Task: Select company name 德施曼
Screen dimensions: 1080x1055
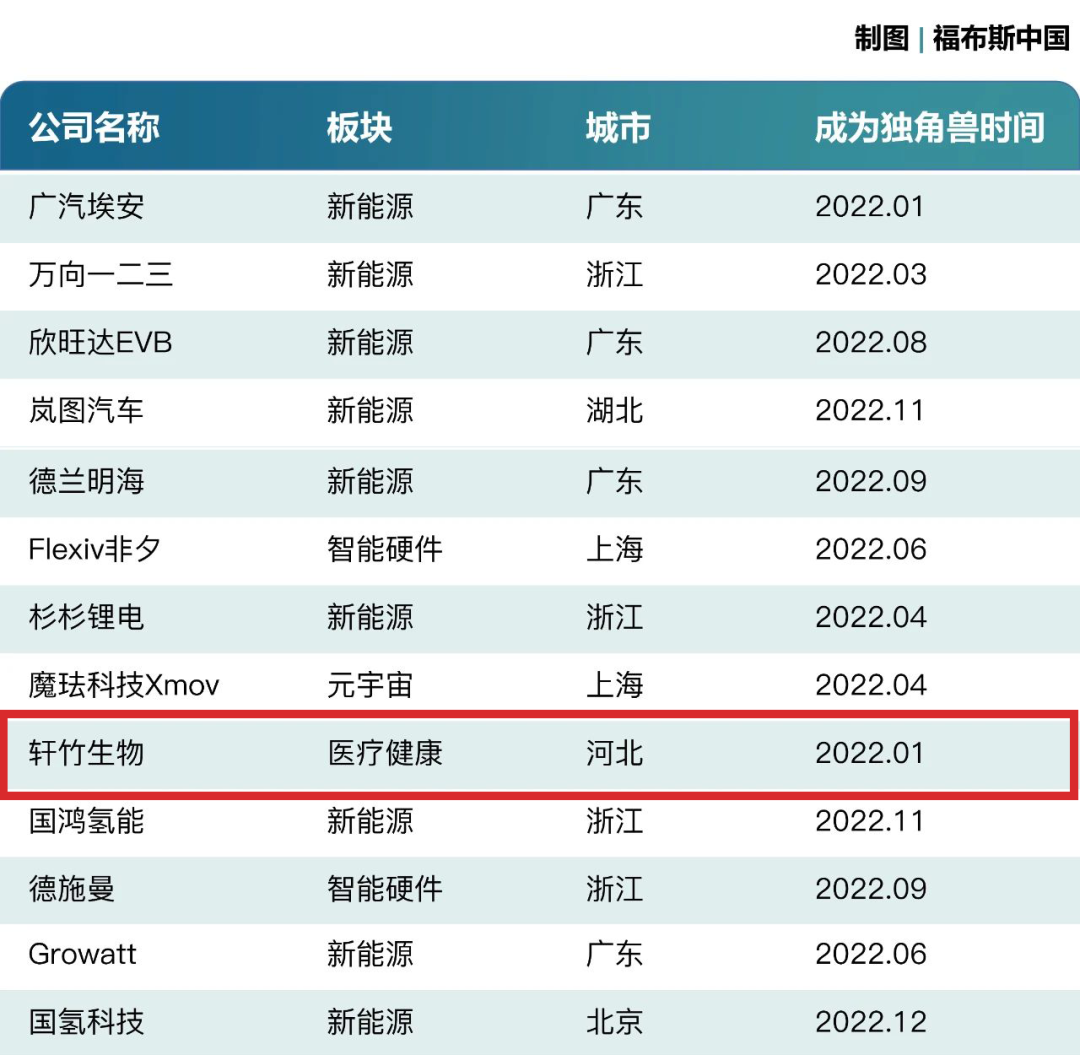Action: (x=72, y=888)
